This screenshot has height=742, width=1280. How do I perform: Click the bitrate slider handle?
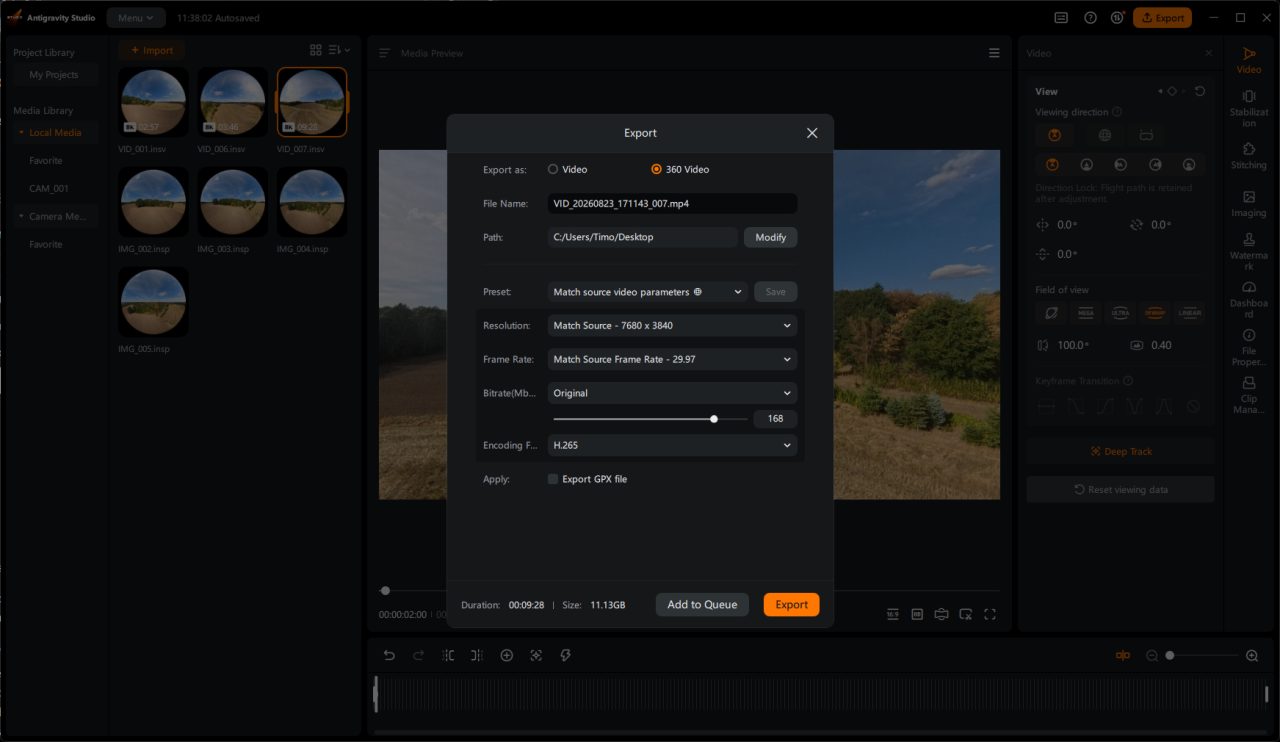pos(714,419)
